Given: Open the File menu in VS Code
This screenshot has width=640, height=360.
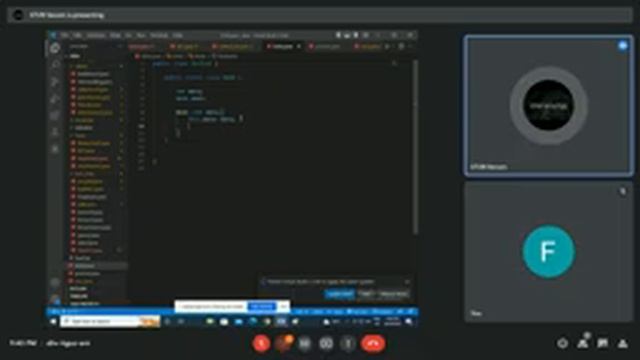Looking at the screenshot, I should 64,36.
